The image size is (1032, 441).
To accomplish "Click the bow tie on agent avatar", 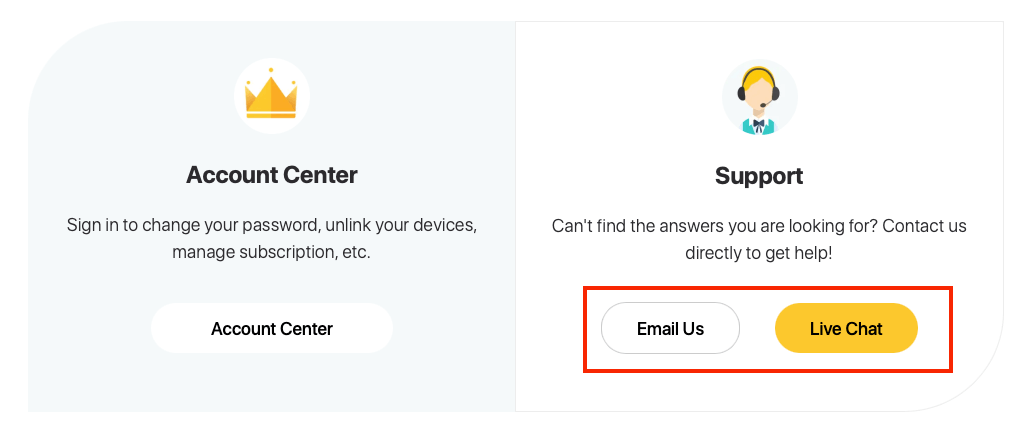I will pyautogui.click(x=760, y=122).
